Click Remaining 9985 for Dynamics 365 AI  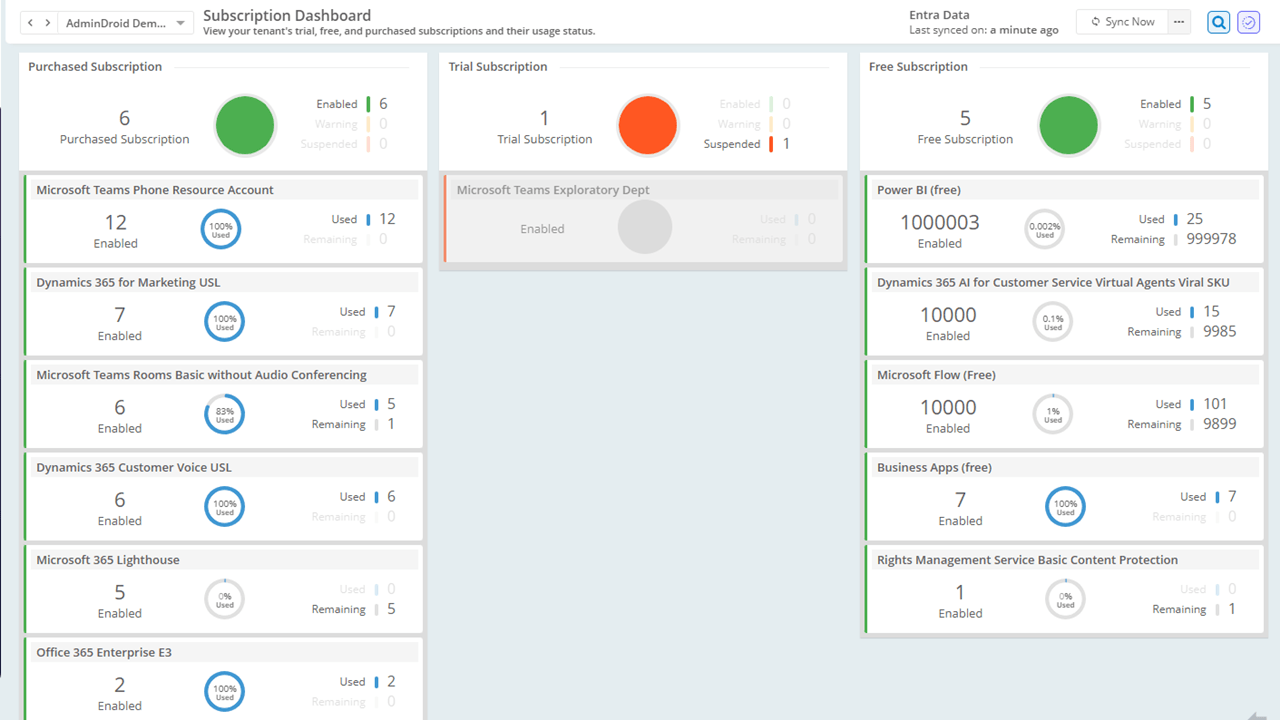click(1219, 331)
